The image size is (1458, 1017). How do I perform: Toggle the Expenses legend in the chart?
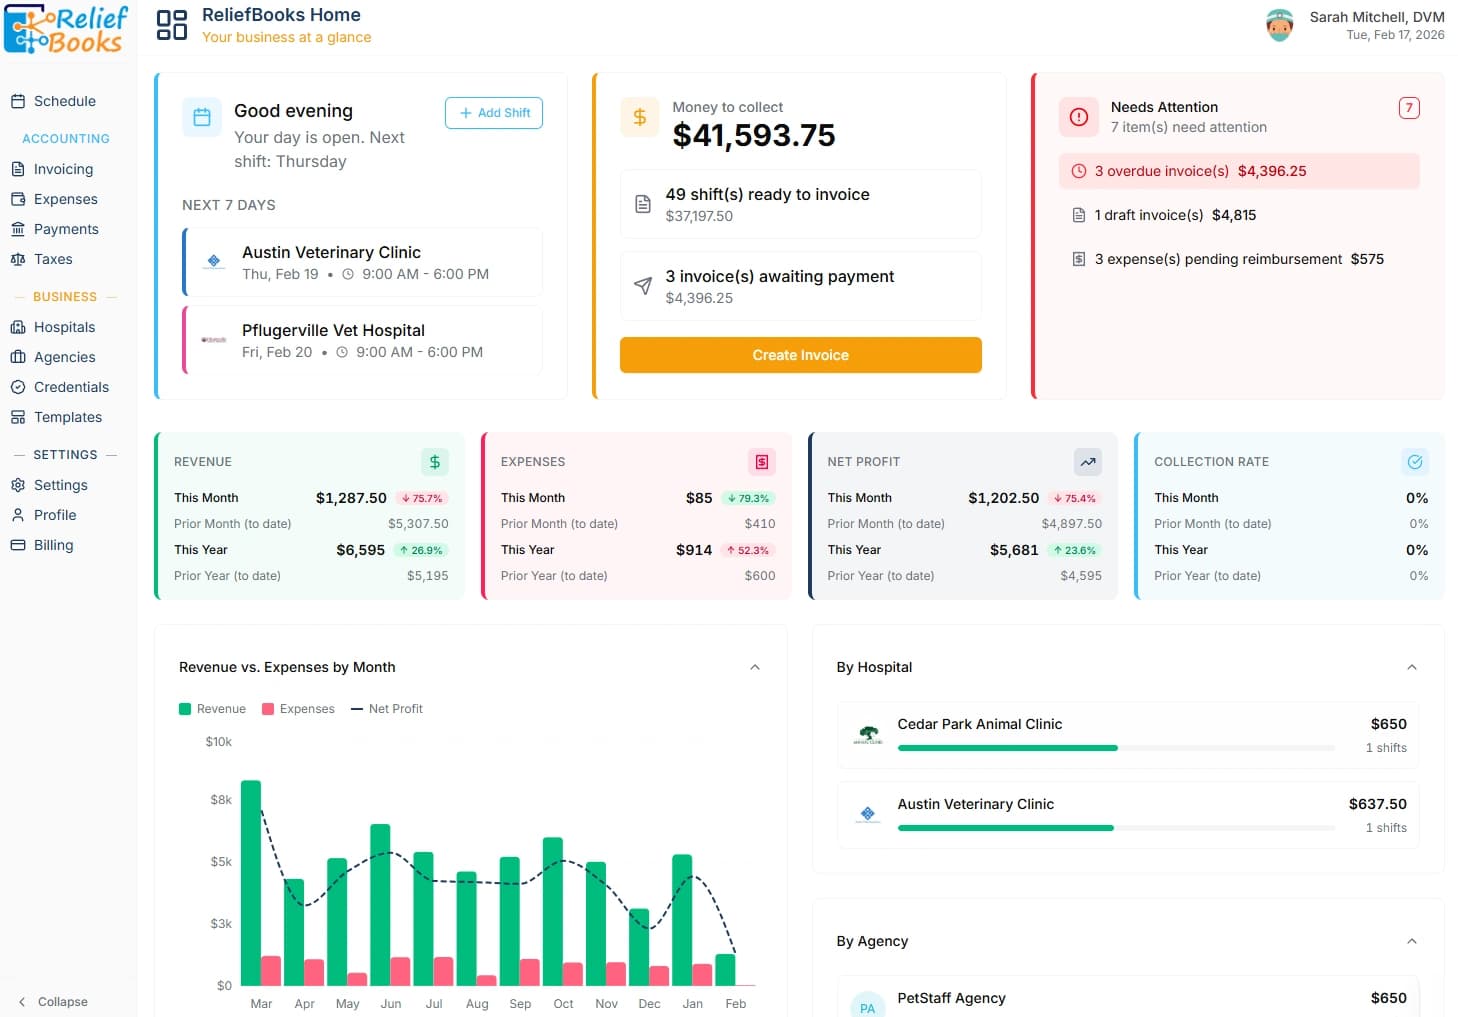pos(297,708)
